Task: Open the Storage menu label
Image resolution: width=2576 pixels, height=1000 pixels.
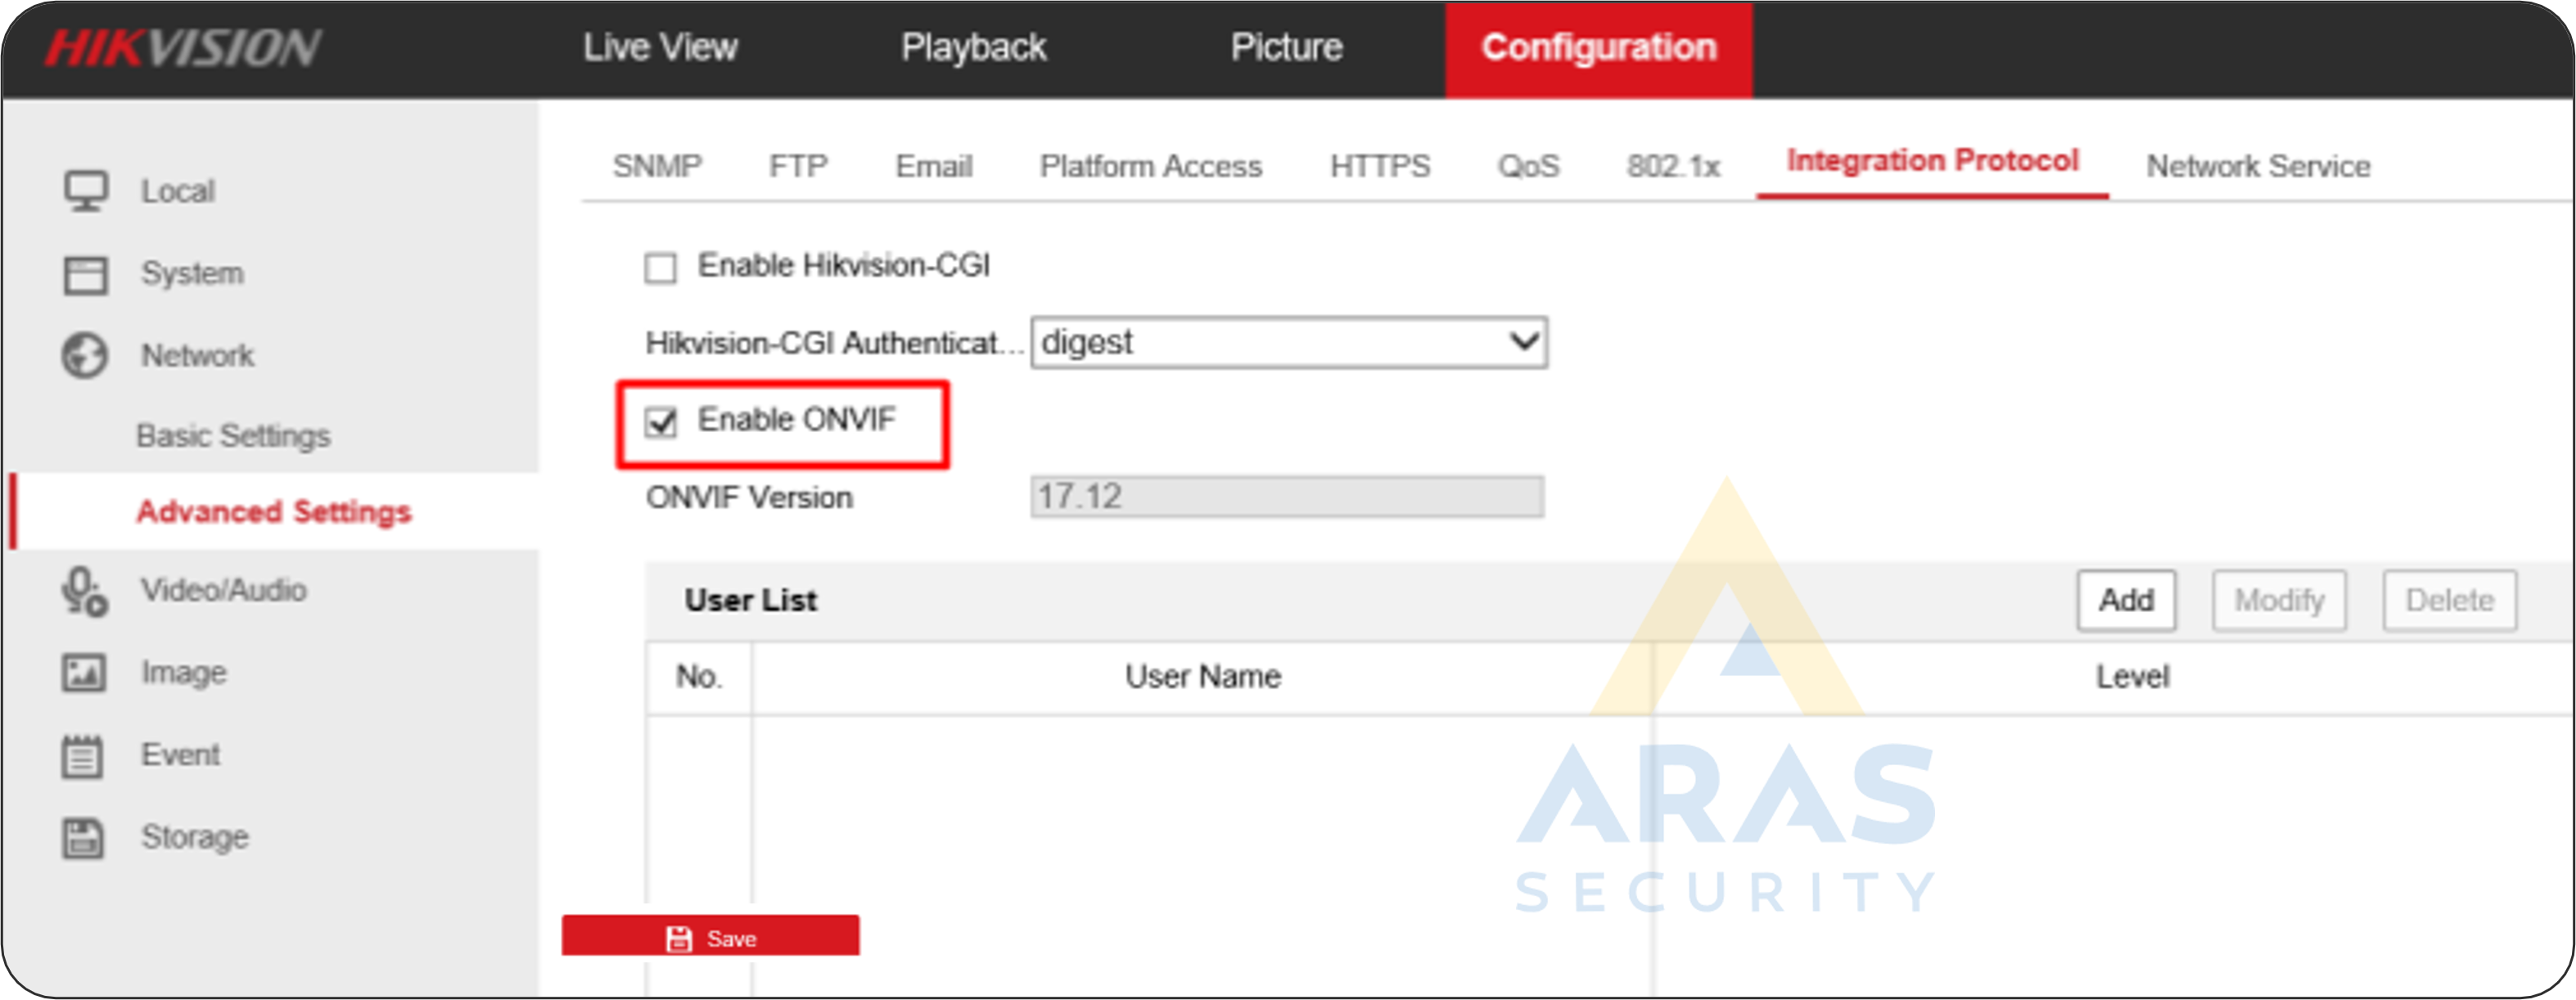Action: pos(195,838)
